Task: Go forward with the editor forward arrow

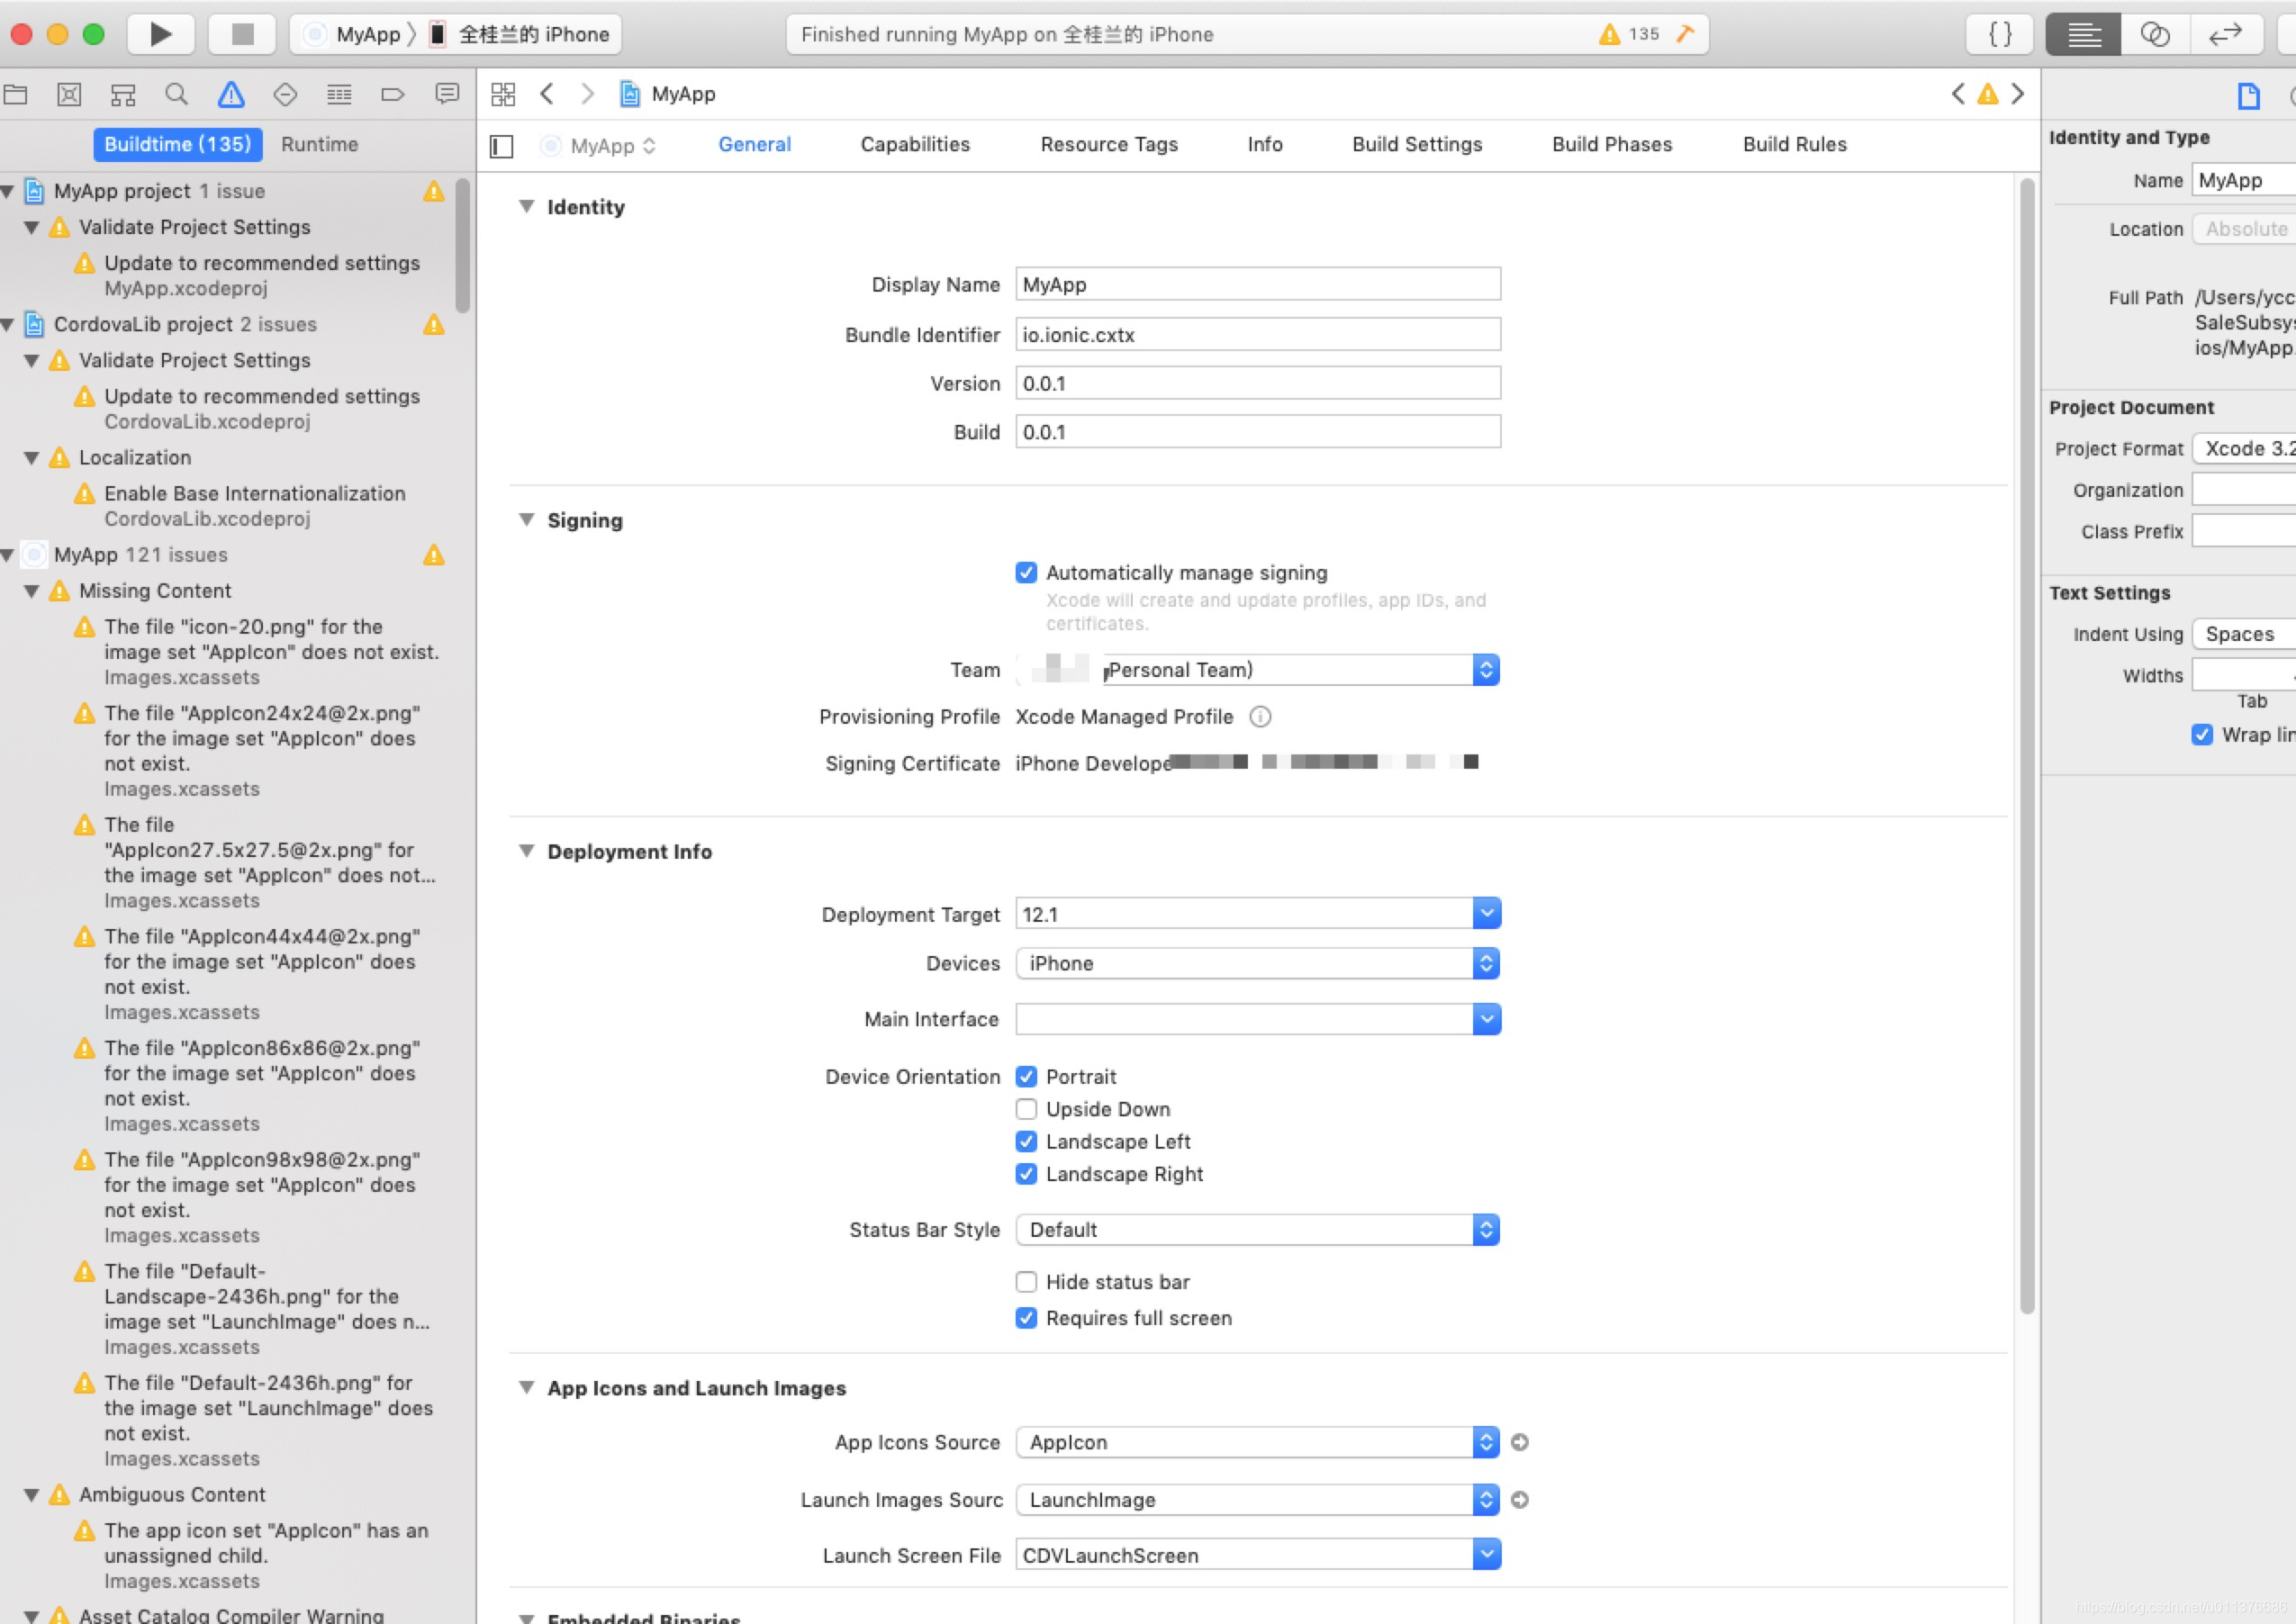Action: (x=588, y=94)
